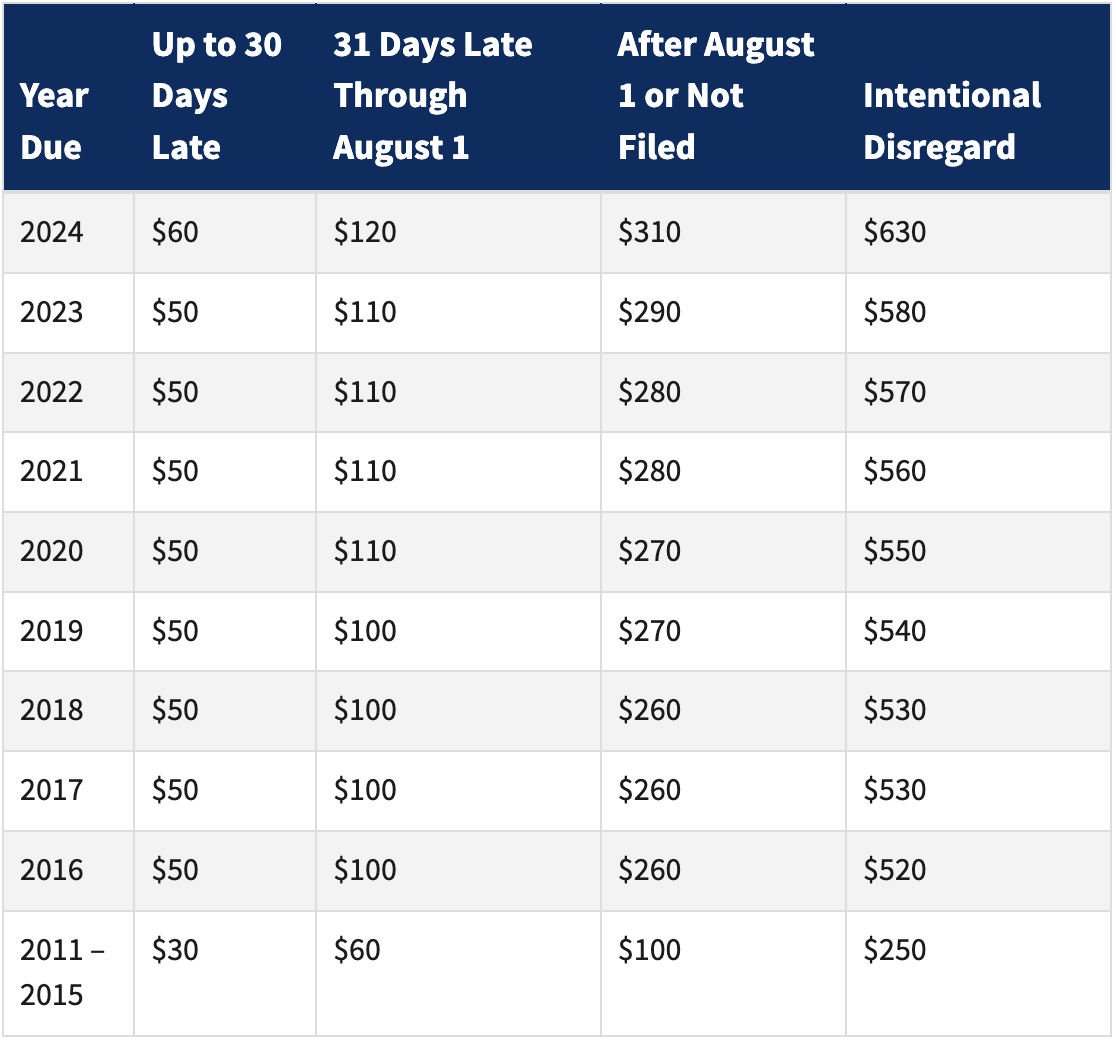Viewport: 1116px width, 1040px height.
Task: Select the $310 cell in 2024 row
Action: 649,232
